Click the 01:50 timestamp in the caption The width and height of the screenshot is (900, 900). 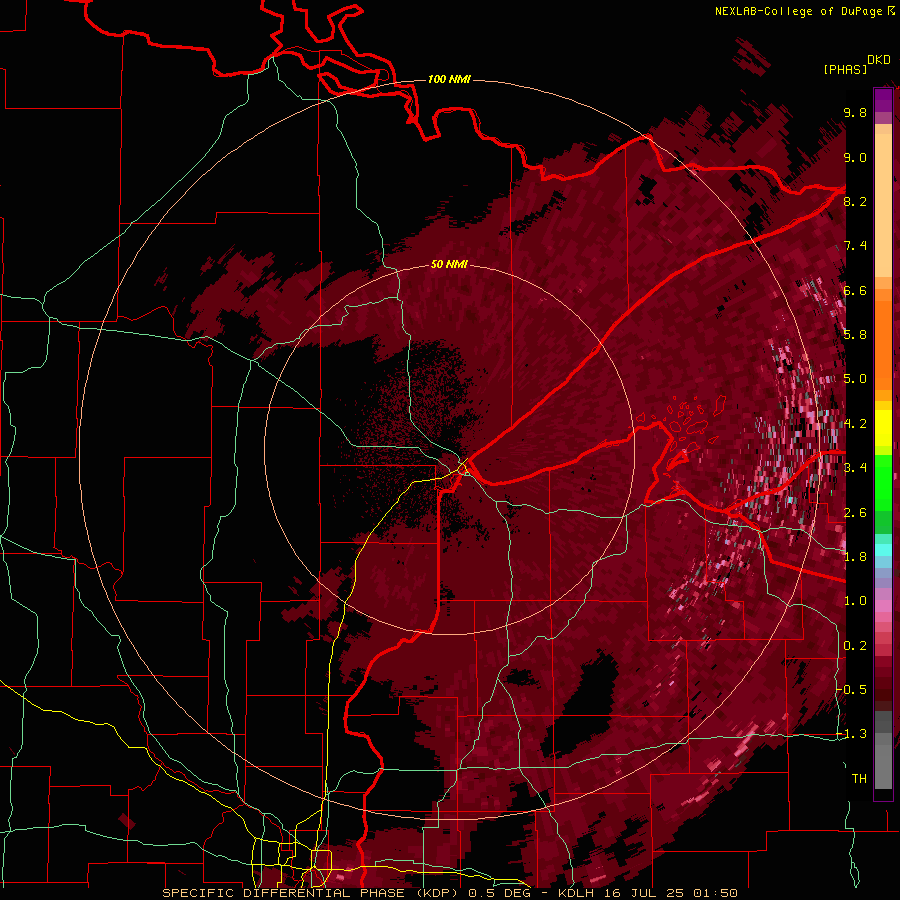715,893
